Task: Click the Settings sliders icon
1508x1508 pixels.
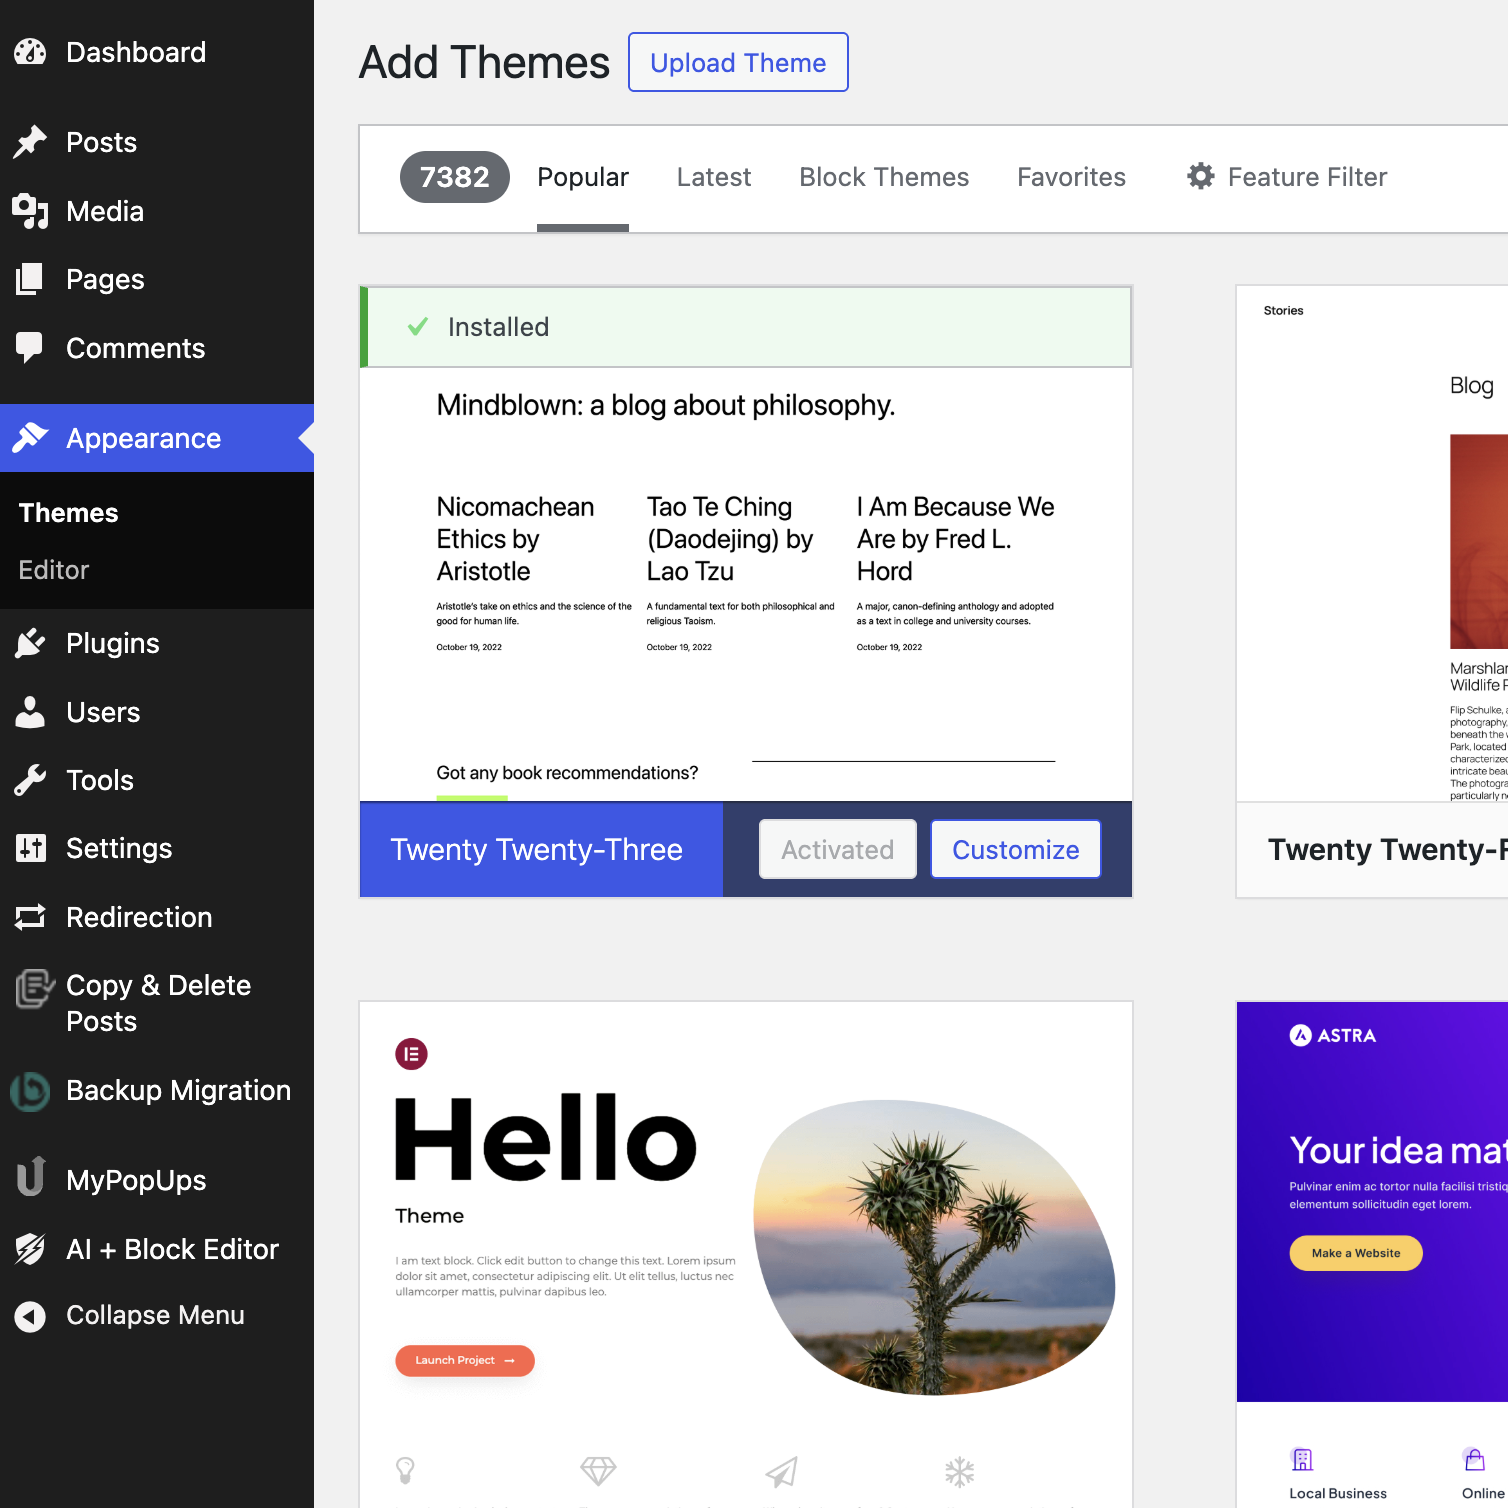Action: [30, 848]
